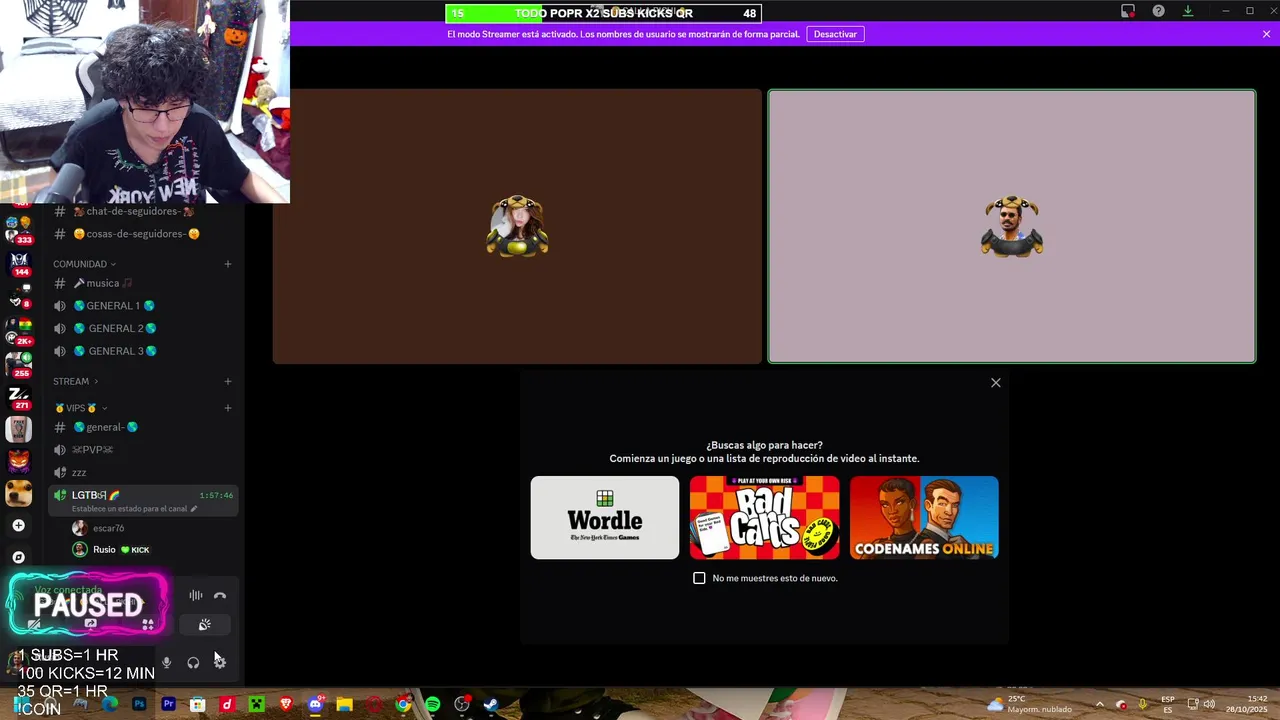Click server icon with 333 badge
The image size is (1280, 720).
19,231
